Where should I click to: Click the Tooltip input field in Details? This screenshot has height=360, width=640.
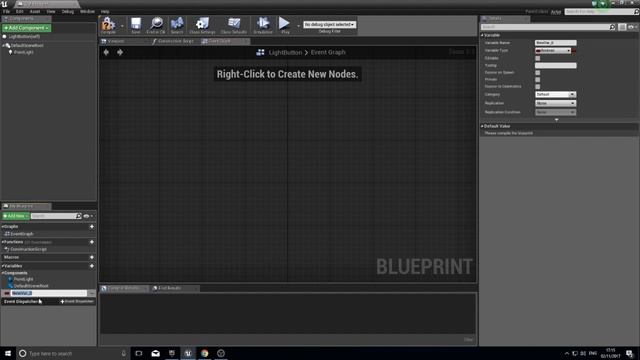556,65
